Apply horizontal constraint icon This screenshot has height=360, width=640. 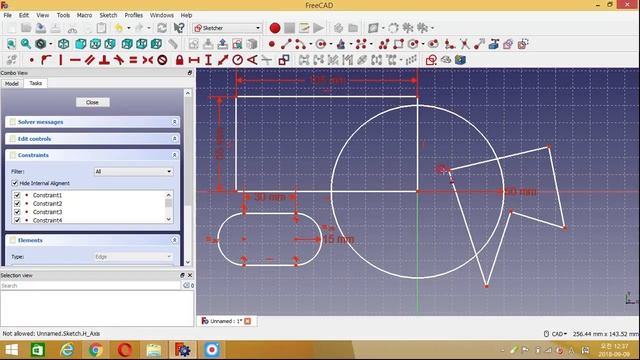(x=75, y=60)
